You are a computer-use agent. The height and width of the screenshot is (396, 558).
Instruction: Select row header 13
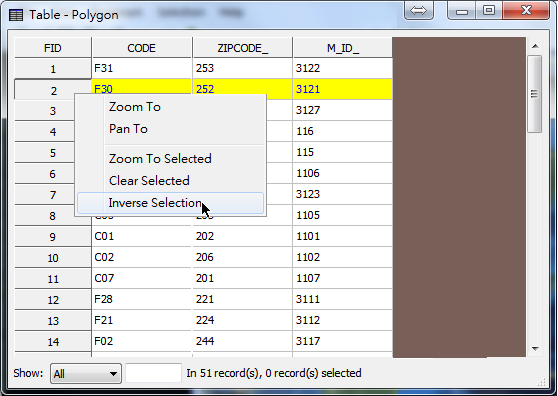(x=53, y=321)
